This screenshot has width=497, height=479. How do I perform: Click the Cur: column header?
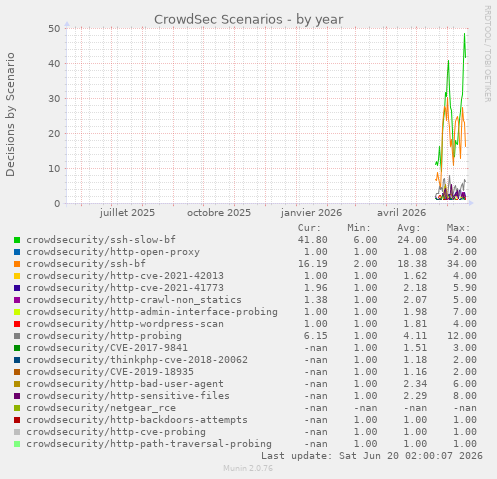point(309,228)
